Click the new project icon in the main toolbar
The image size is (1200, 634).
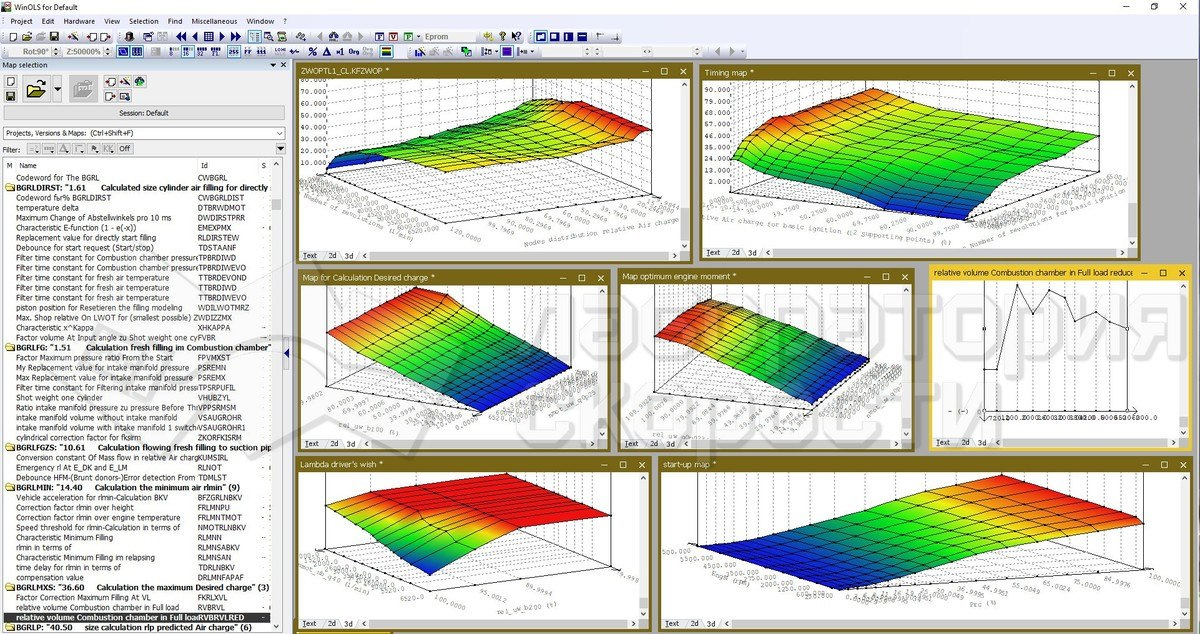coord(14,36)
